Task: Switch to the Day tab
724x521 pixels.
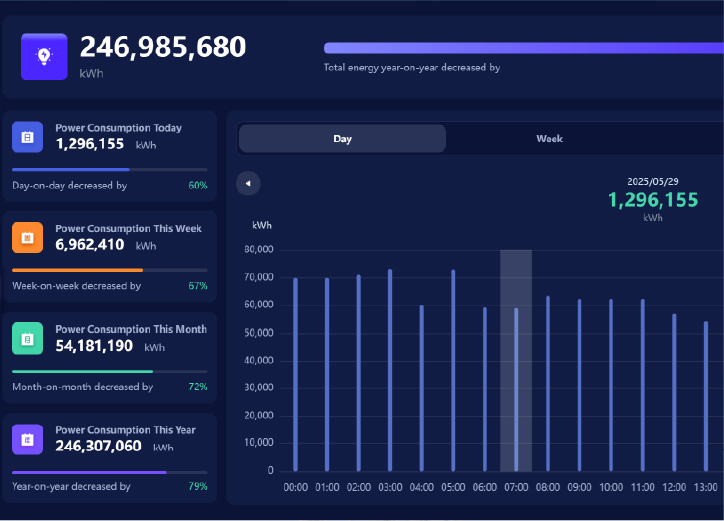Action: point(342,139)
